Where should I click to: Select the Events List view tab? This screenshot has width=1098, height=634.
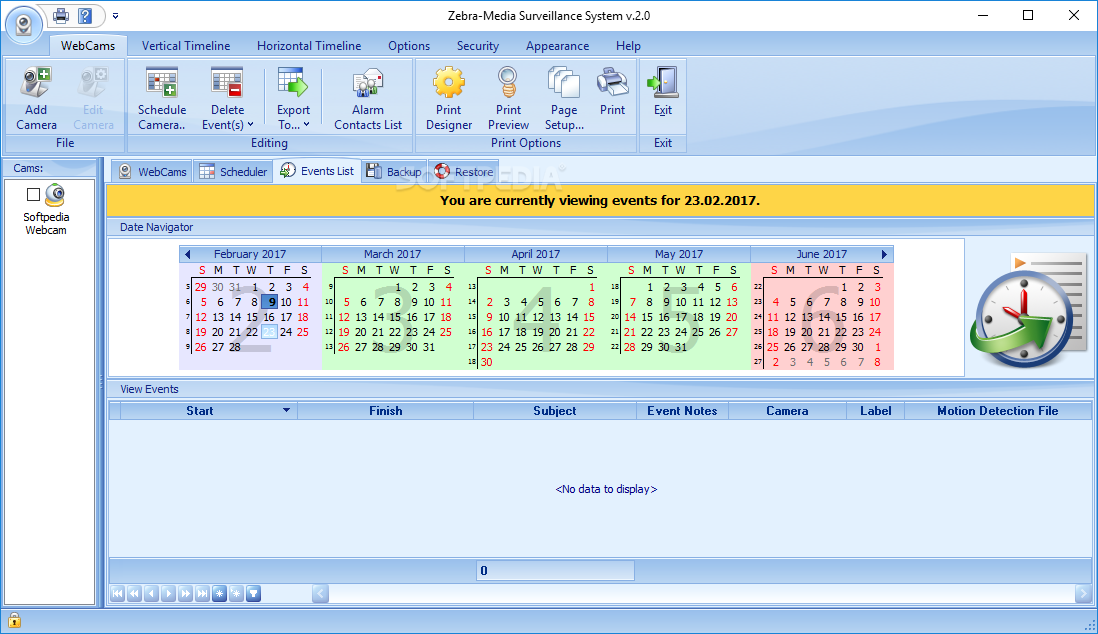[x=317, y=171]
